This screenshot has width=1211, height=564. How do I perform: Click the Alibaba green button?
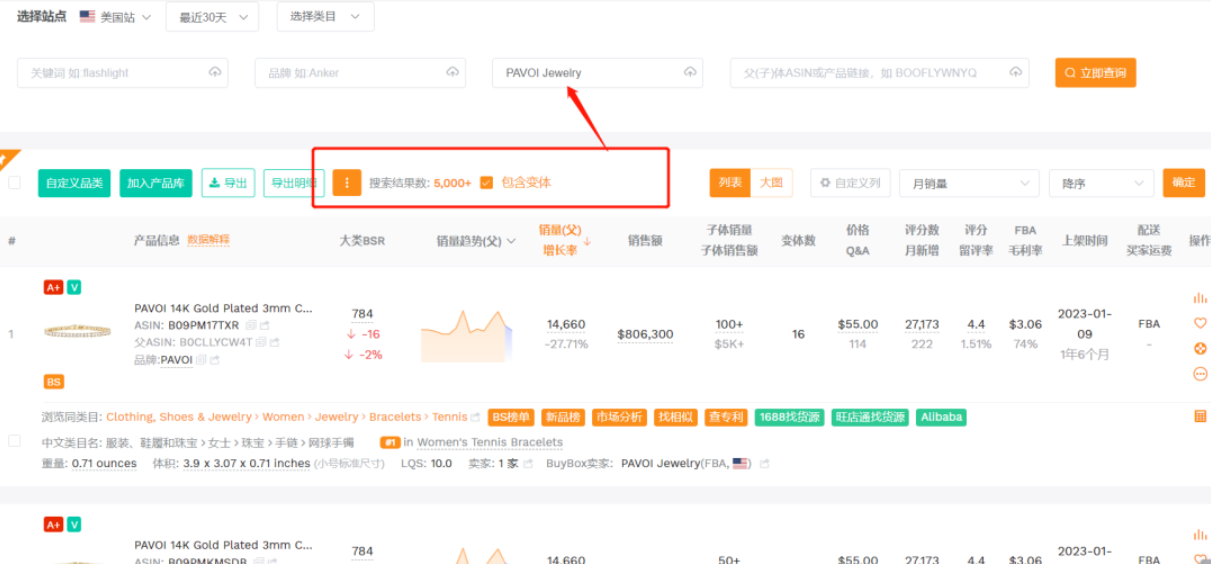pyautogui.click(x=941, y=417)
